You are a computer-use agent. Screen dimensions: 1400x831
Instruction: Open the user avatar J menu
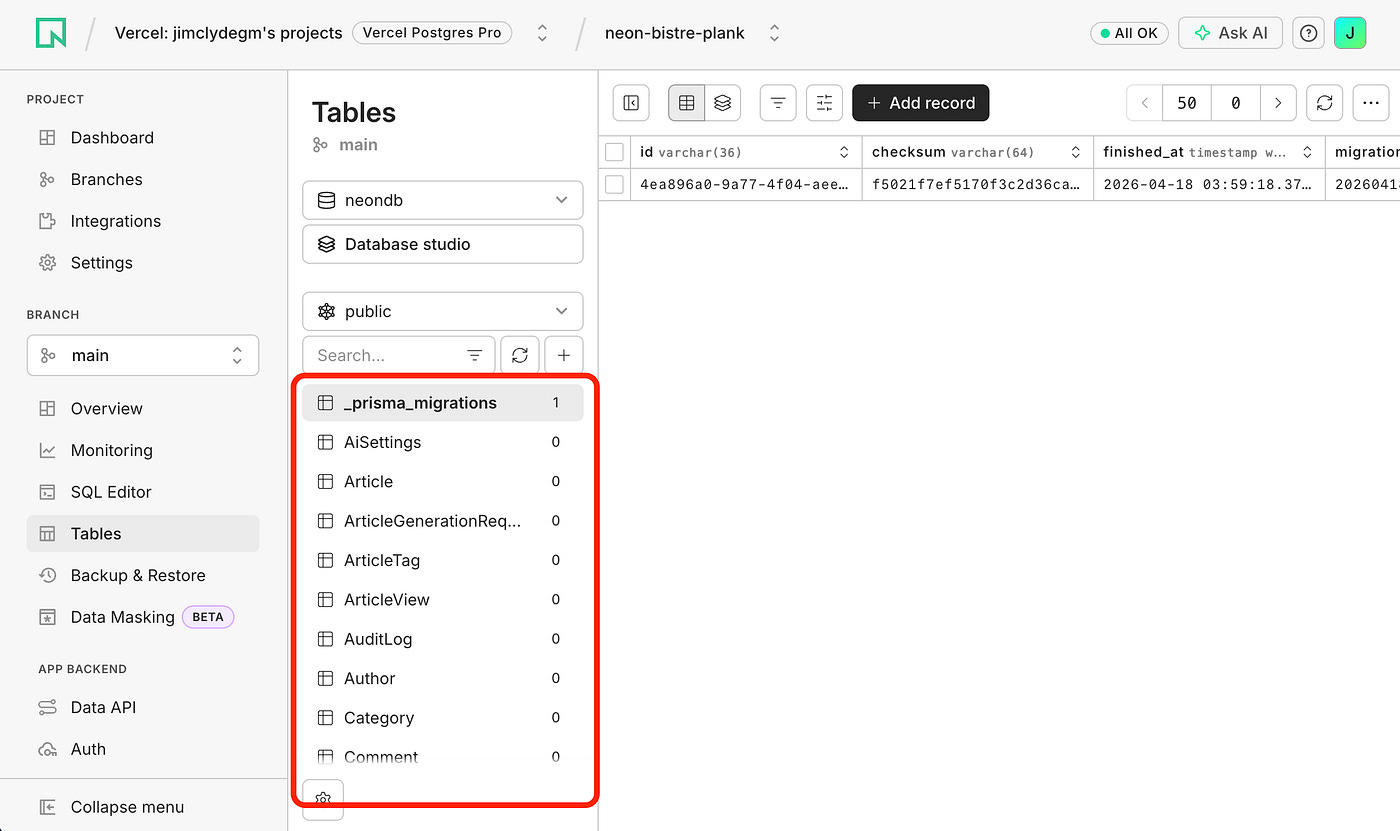tap(1350, 33)
